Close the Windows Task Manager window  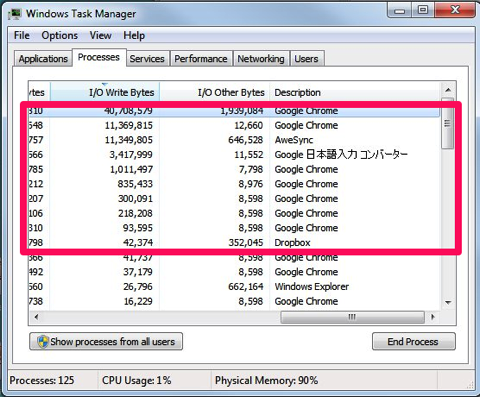pyautogui.click(x=455, y=10)
